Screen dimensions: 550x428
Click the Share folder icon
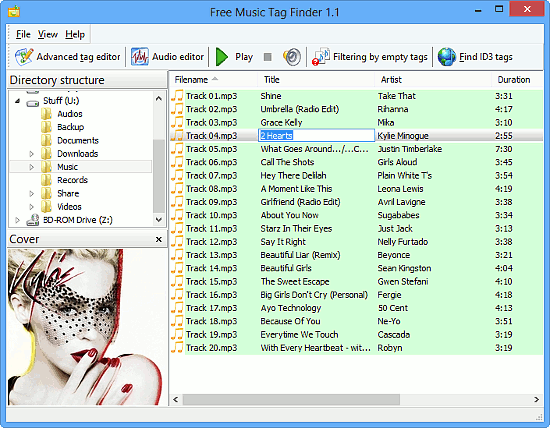tap(46, 193)
